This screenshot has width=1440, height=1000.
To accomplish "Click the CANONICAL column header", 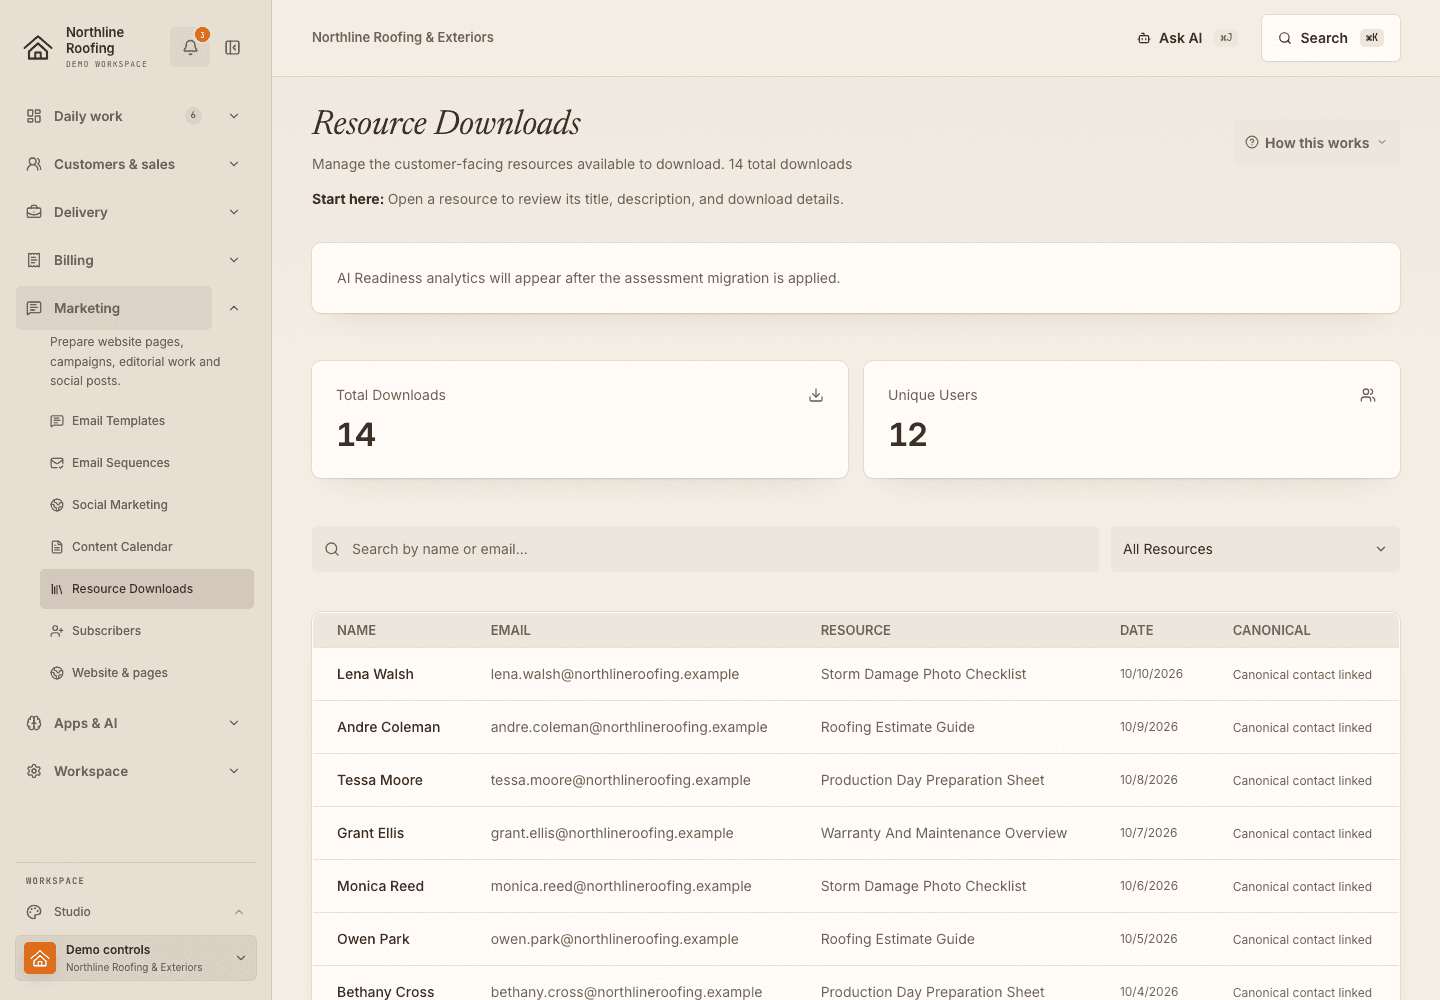I will [1271, 630].
